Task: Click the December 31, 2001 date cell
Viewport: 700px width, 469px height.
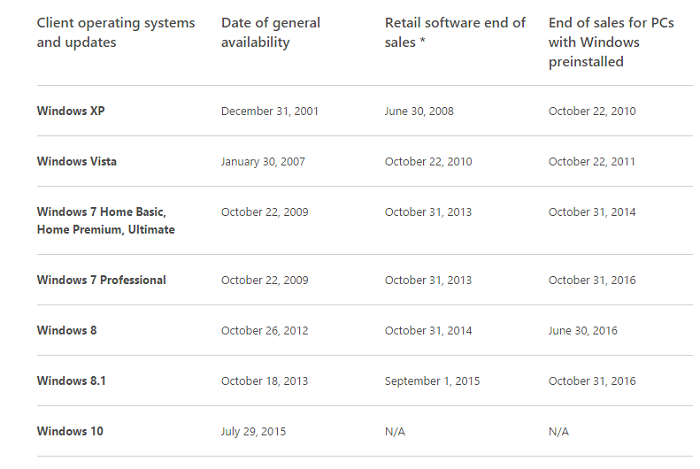Action: [x=270, y=111]
